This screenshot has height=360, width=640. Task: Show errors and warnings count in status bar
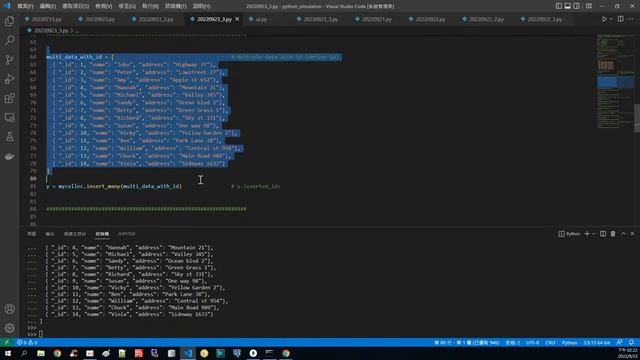(x=27, y=342)
